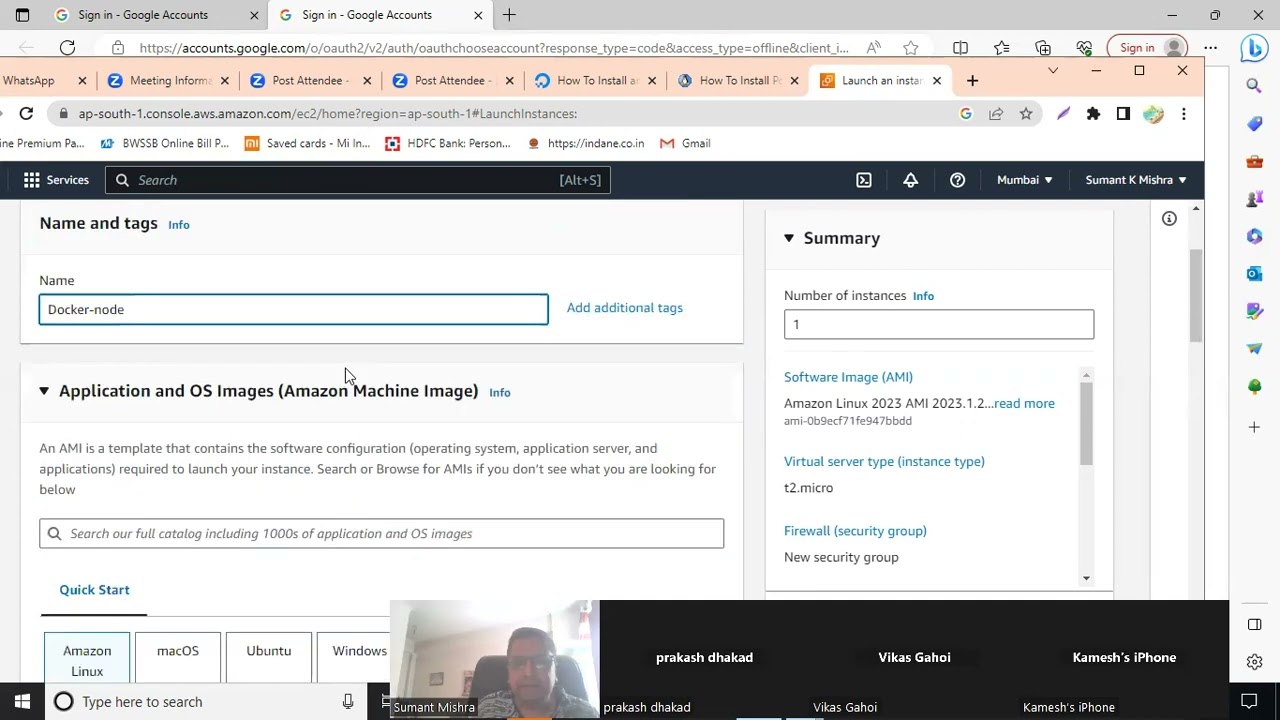Click Summary panel scrollbar down arrow
The height and width of the screenshot is (720, 1280).
coord(1087,579)
